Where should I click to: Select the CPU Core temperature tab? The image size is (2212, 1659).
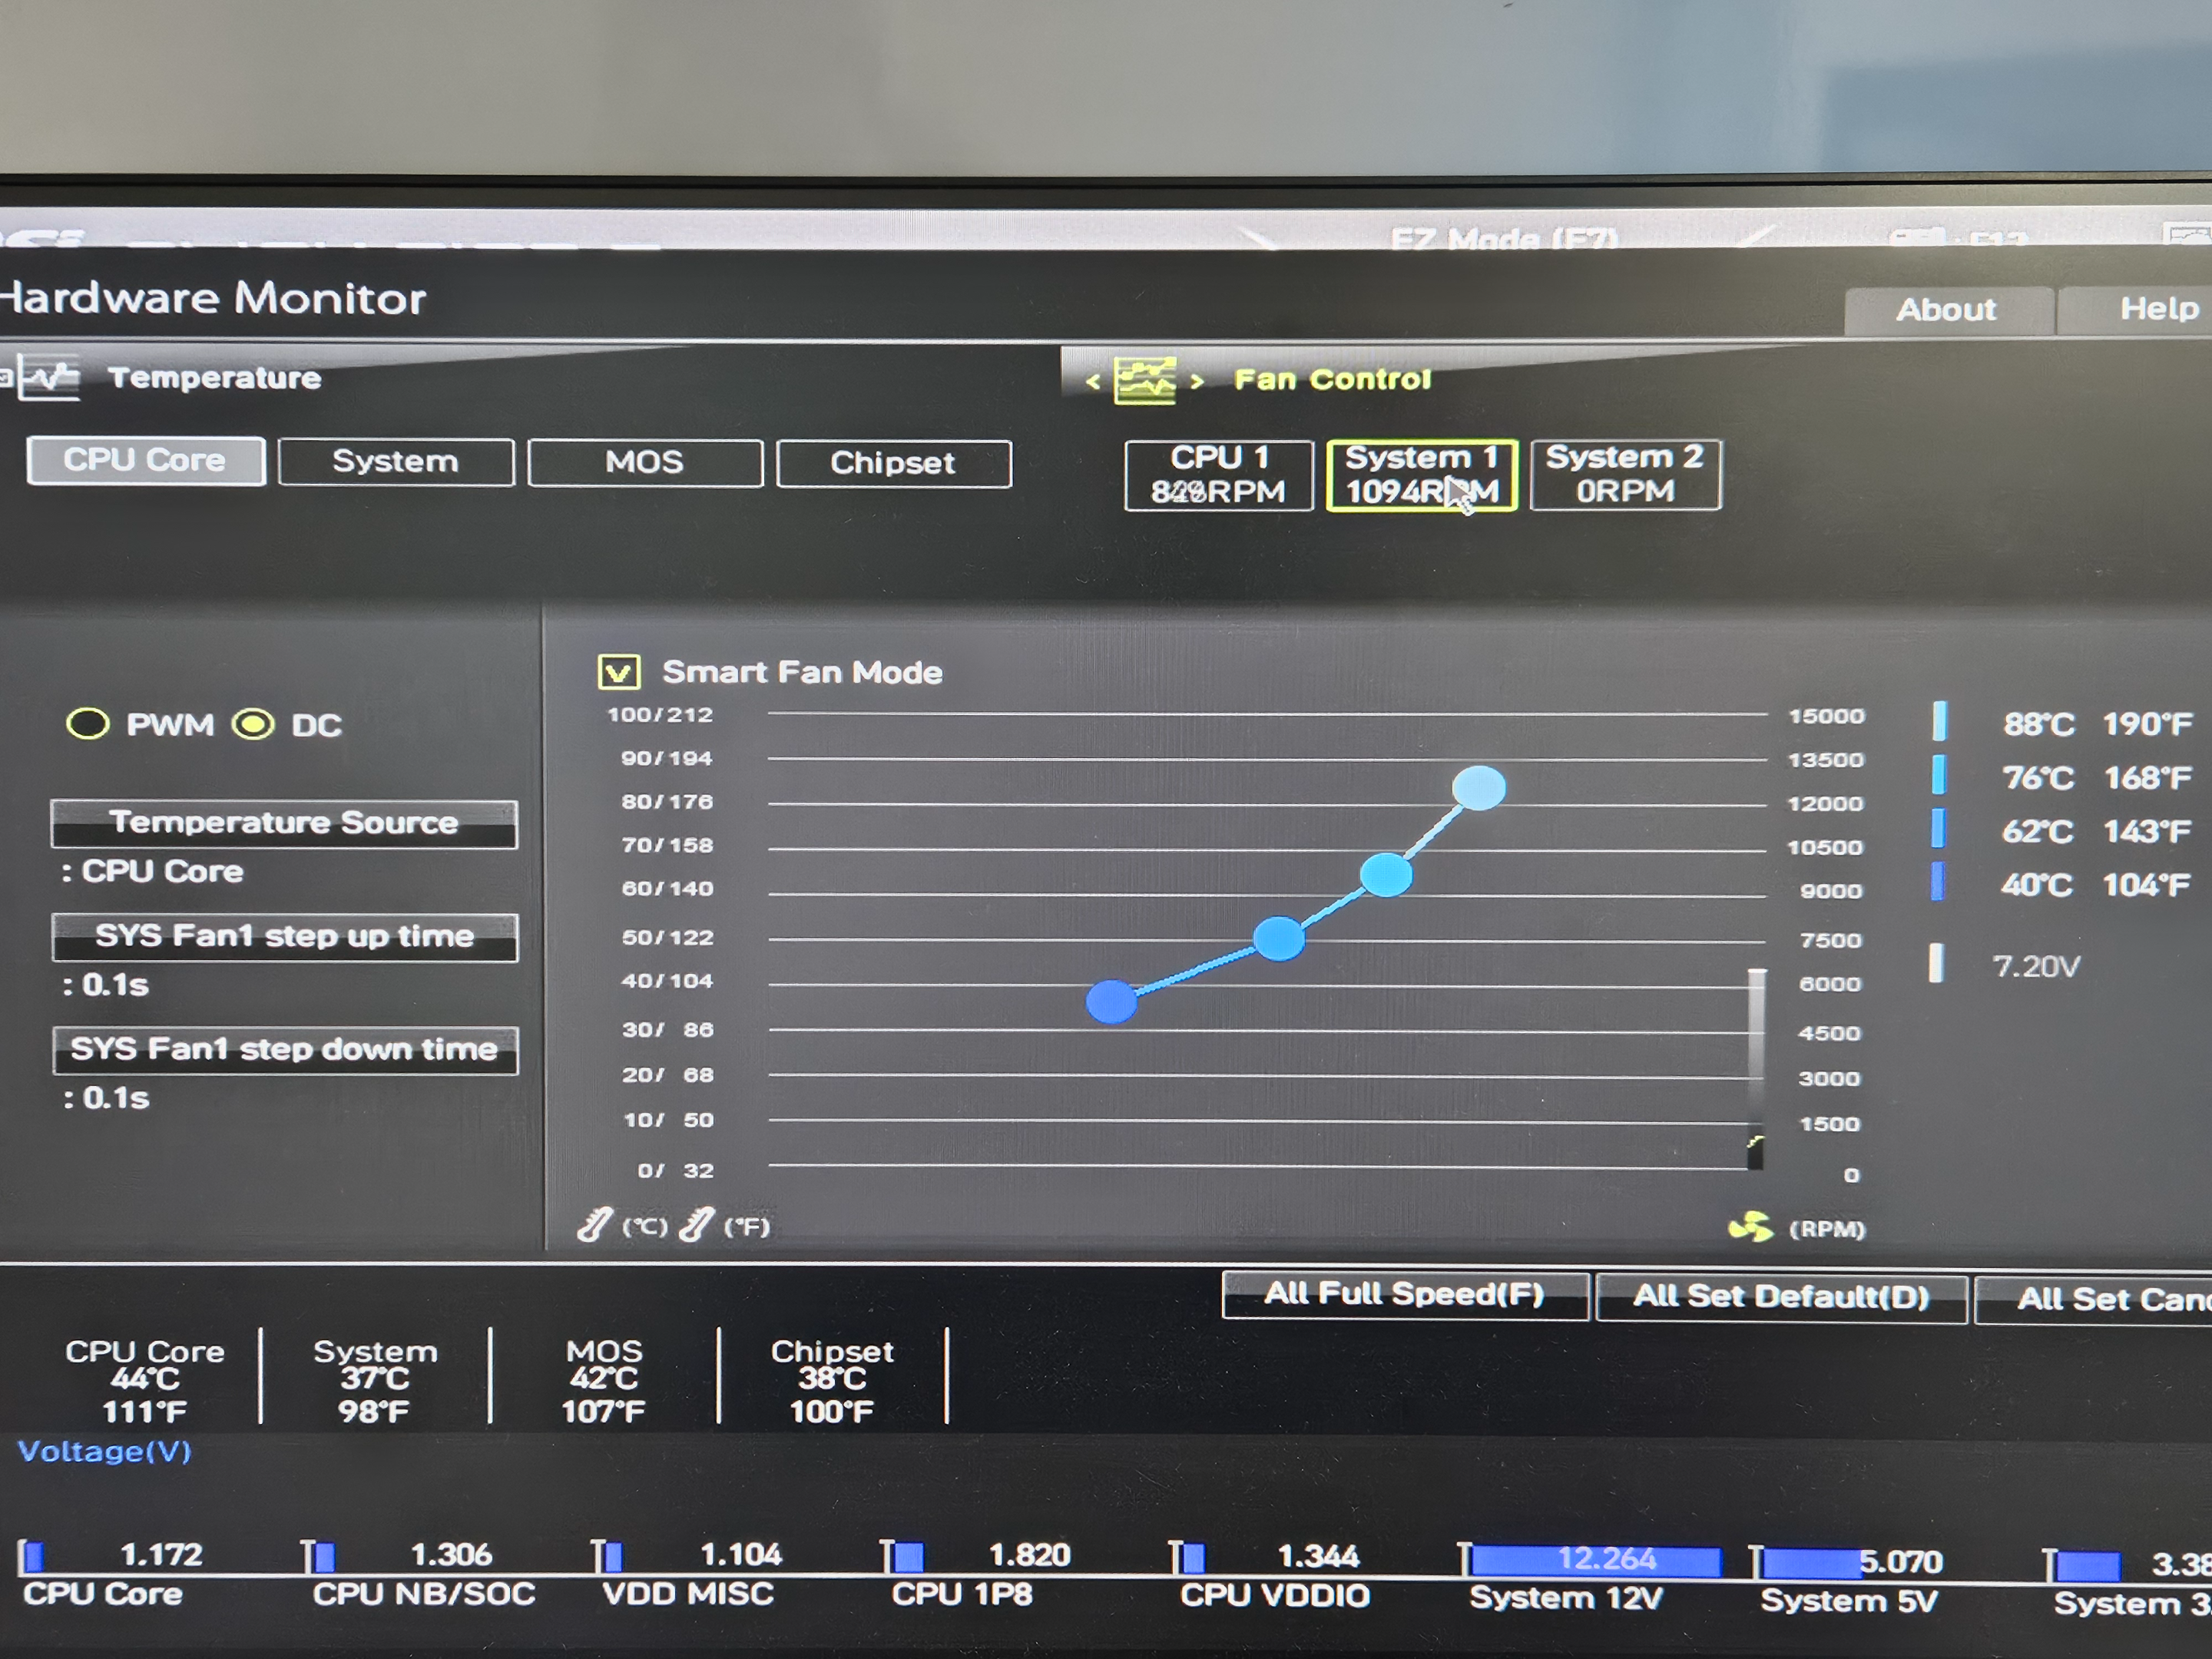(x=146, y=461)
